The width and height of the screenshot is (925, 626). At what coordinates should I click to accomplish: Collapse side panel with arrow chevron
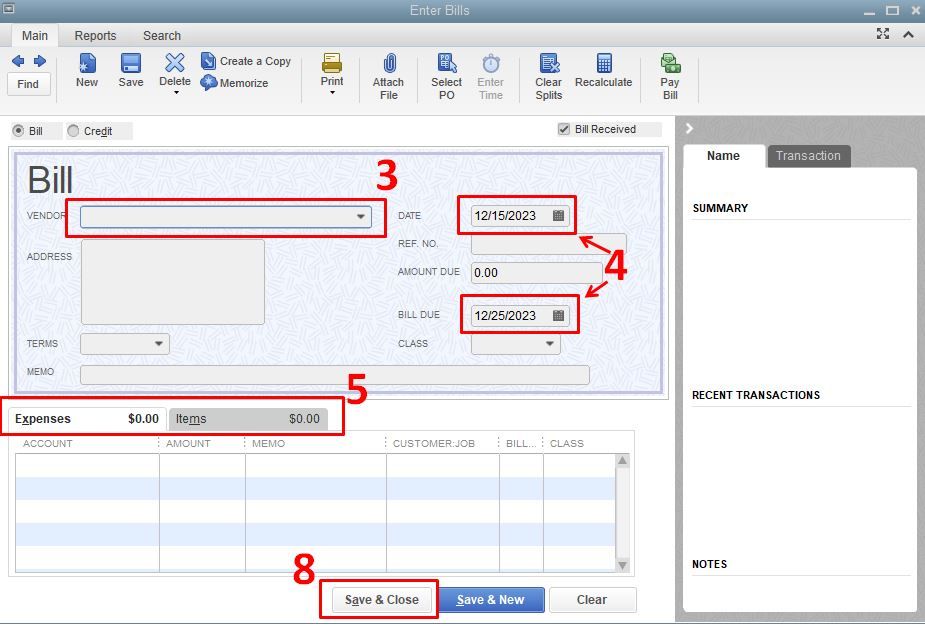pos(689,128)
